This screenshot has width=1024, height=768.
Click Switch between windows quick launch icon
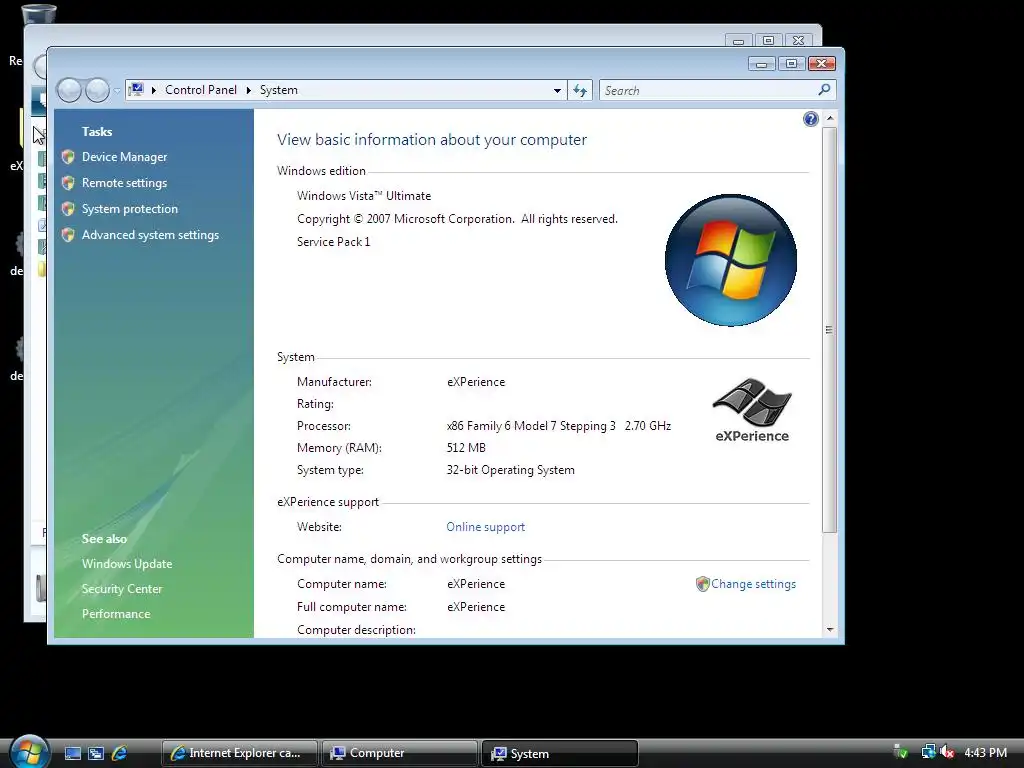96,754
